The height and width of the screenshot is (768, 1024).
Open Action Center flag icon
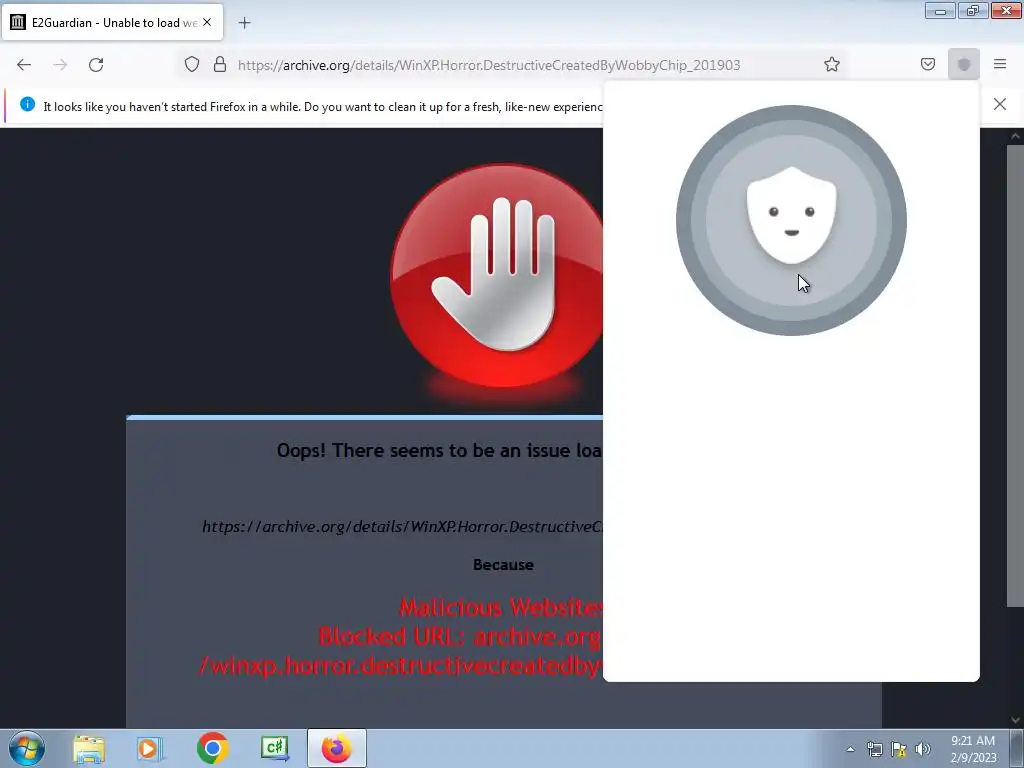pos(899,749)
